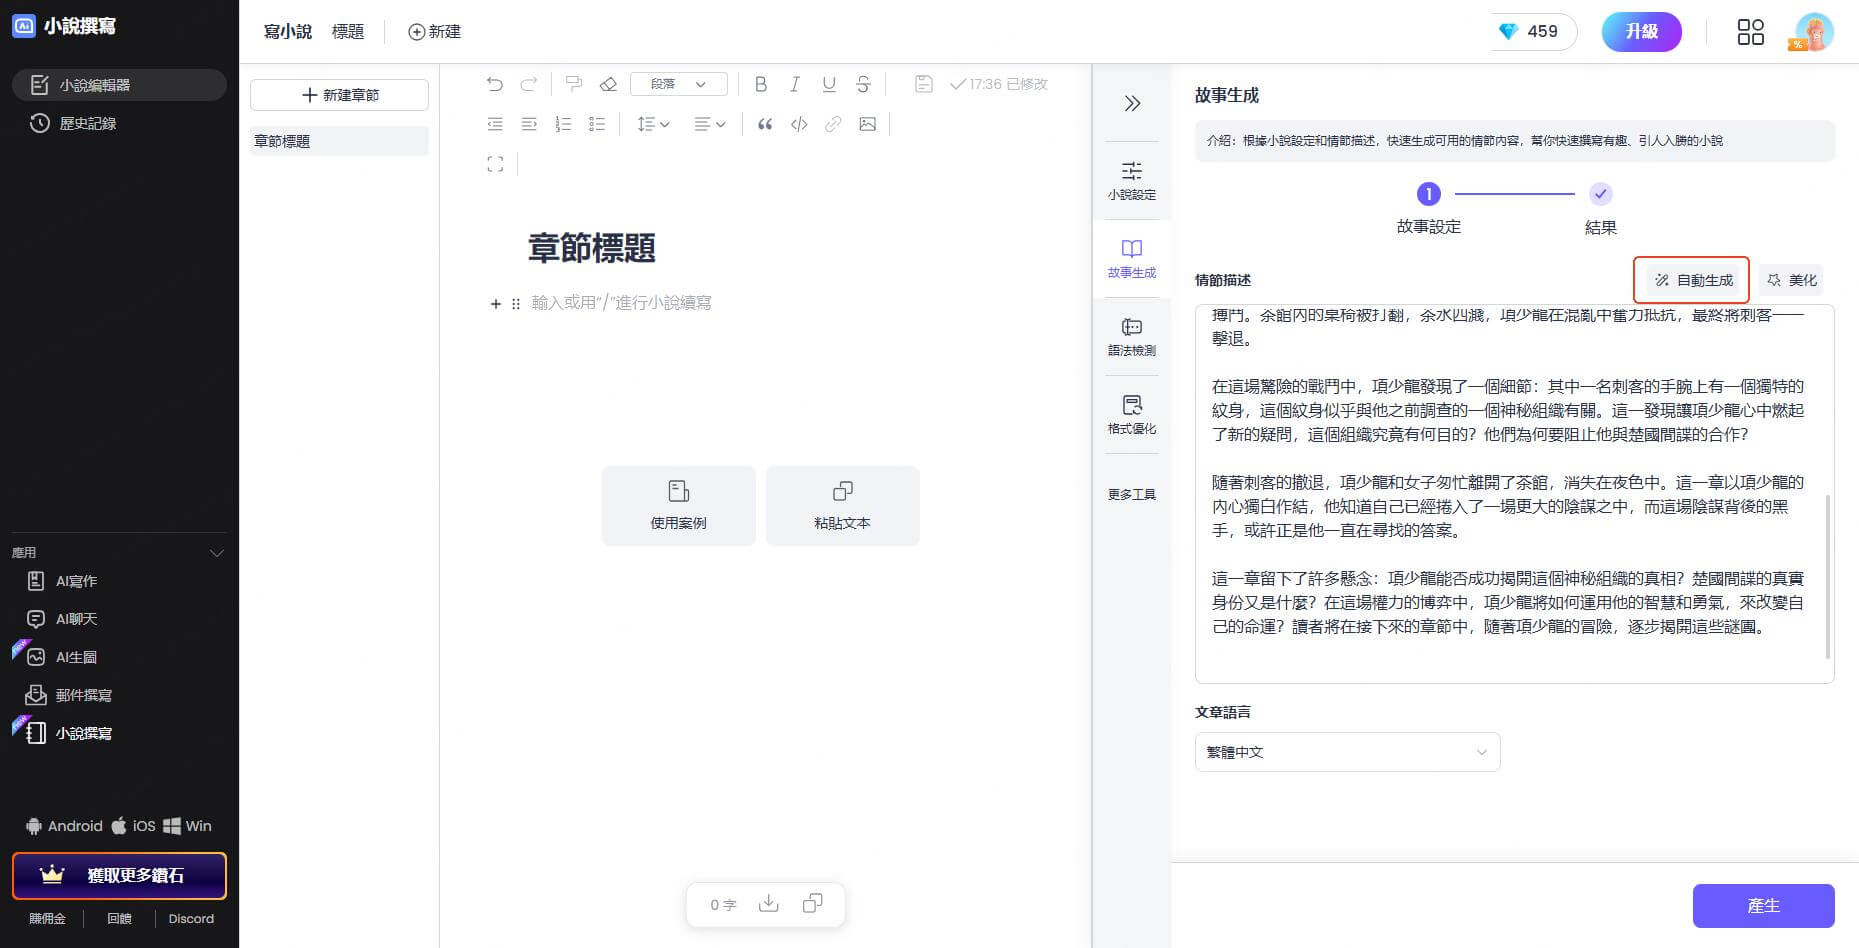Toggle numbered list formatting
This screenshot has width=1859, height=948.
click(563, 124)
